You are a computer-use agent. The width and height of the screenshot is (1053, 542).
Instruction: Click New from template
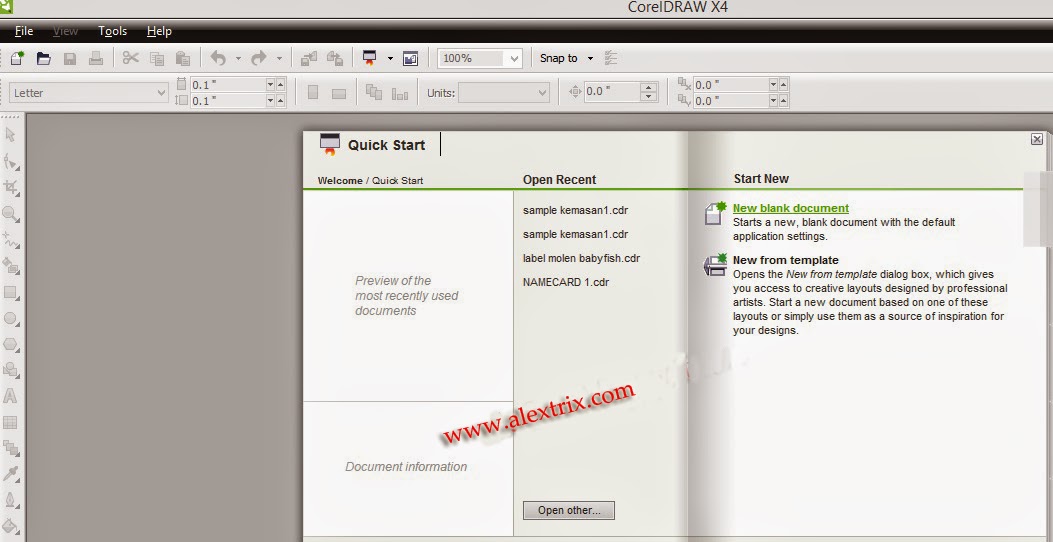785,260
